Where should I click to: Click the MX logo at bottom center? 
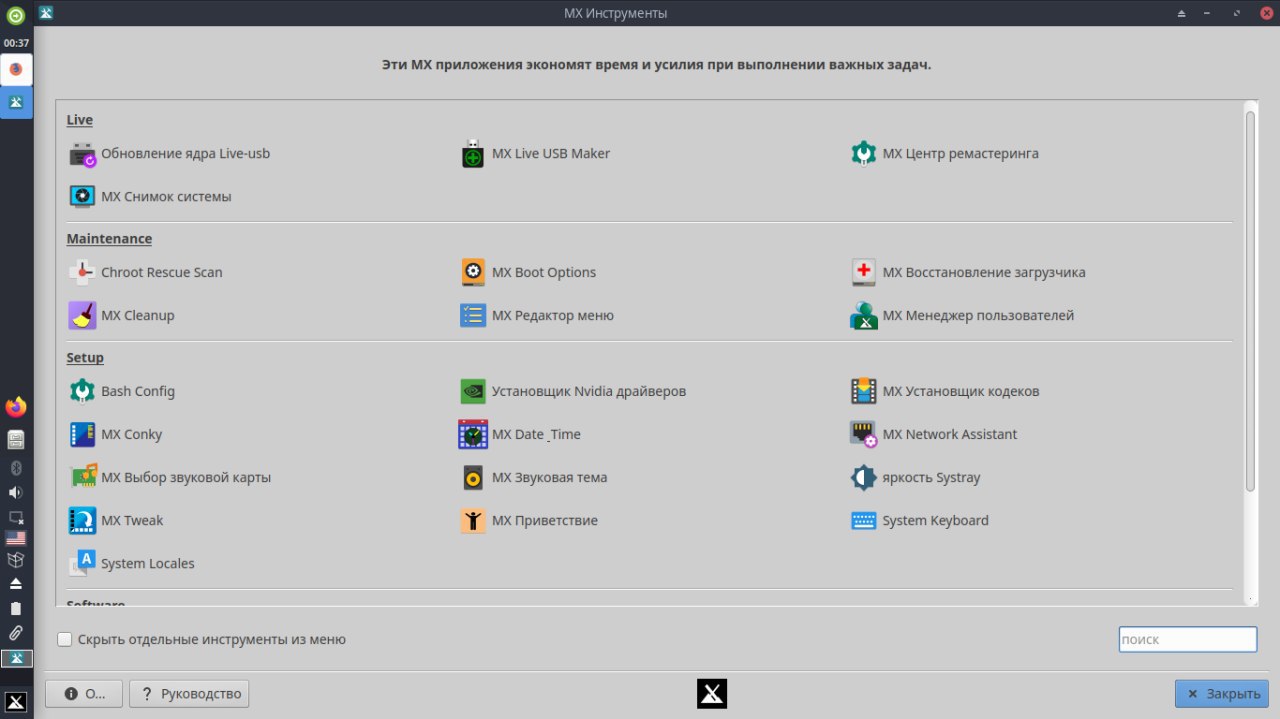coord(712,694)
